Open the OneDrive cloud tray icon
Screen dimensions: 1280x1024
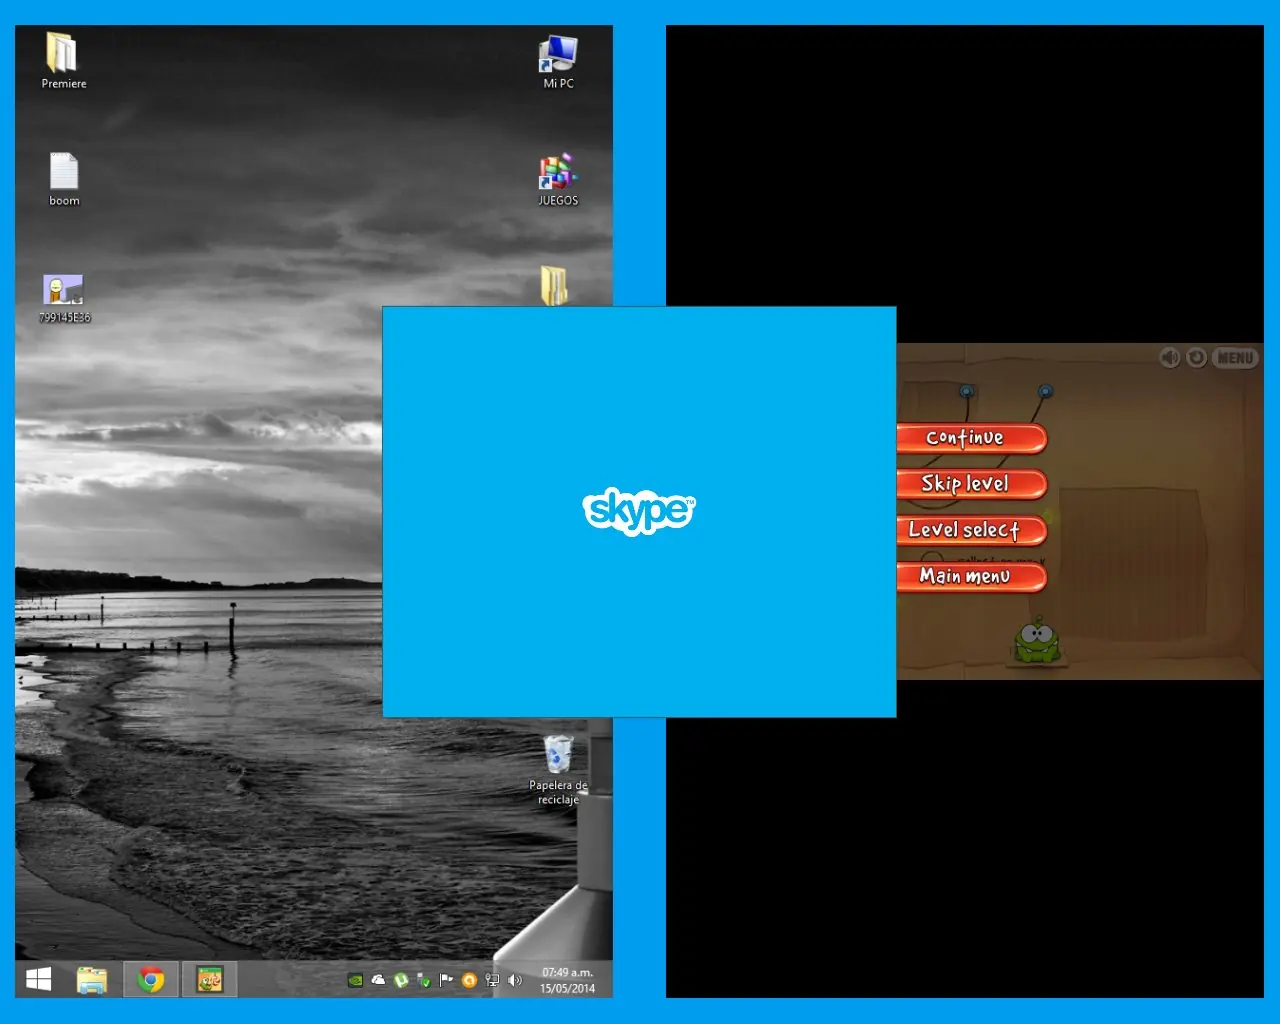click(x=378, y=980)
